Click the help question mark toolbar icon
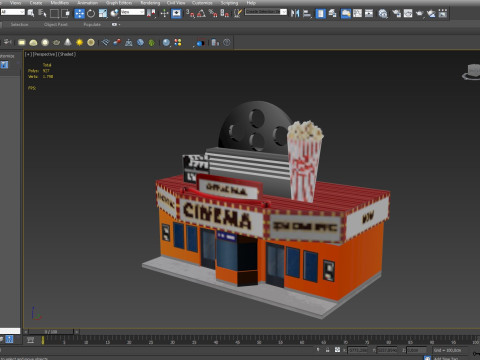Viewport: 480px width, 360px height. [x=227, y=42]
